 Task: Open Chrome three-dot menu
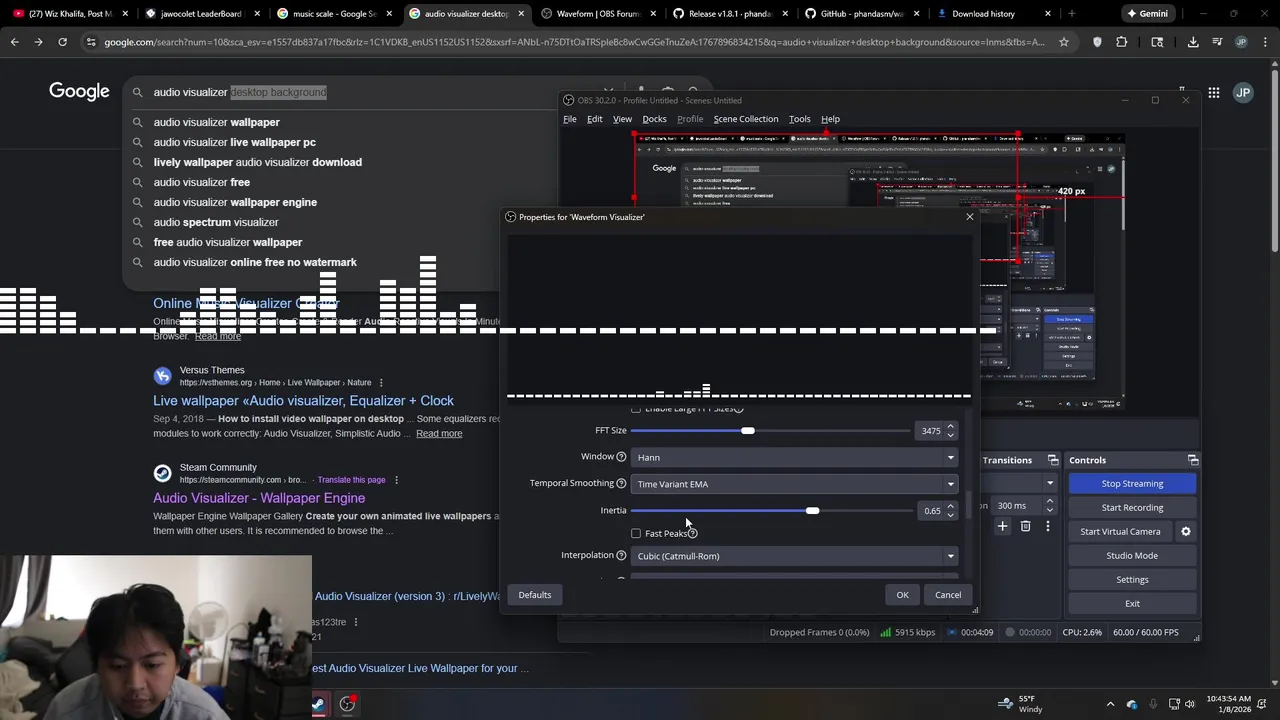[x=1265, y=42]
